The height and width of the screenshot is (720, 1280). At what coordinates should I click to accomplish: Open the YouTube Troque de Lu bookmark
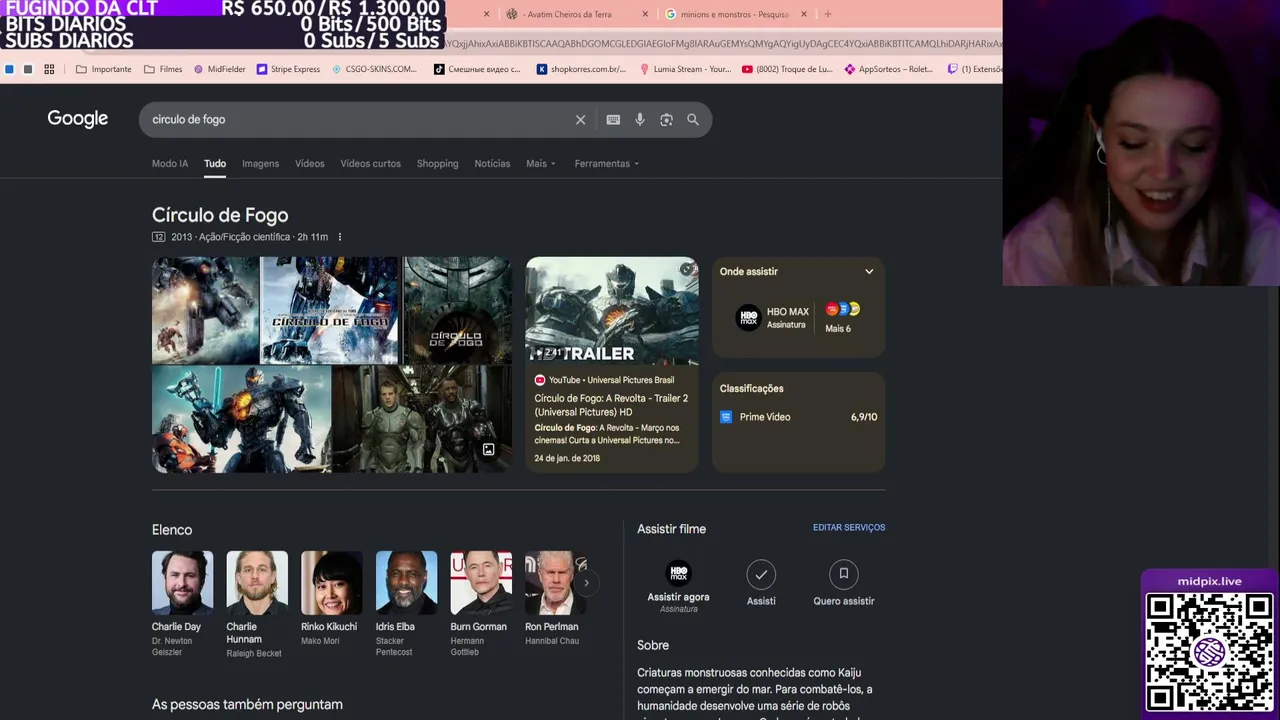787,69
